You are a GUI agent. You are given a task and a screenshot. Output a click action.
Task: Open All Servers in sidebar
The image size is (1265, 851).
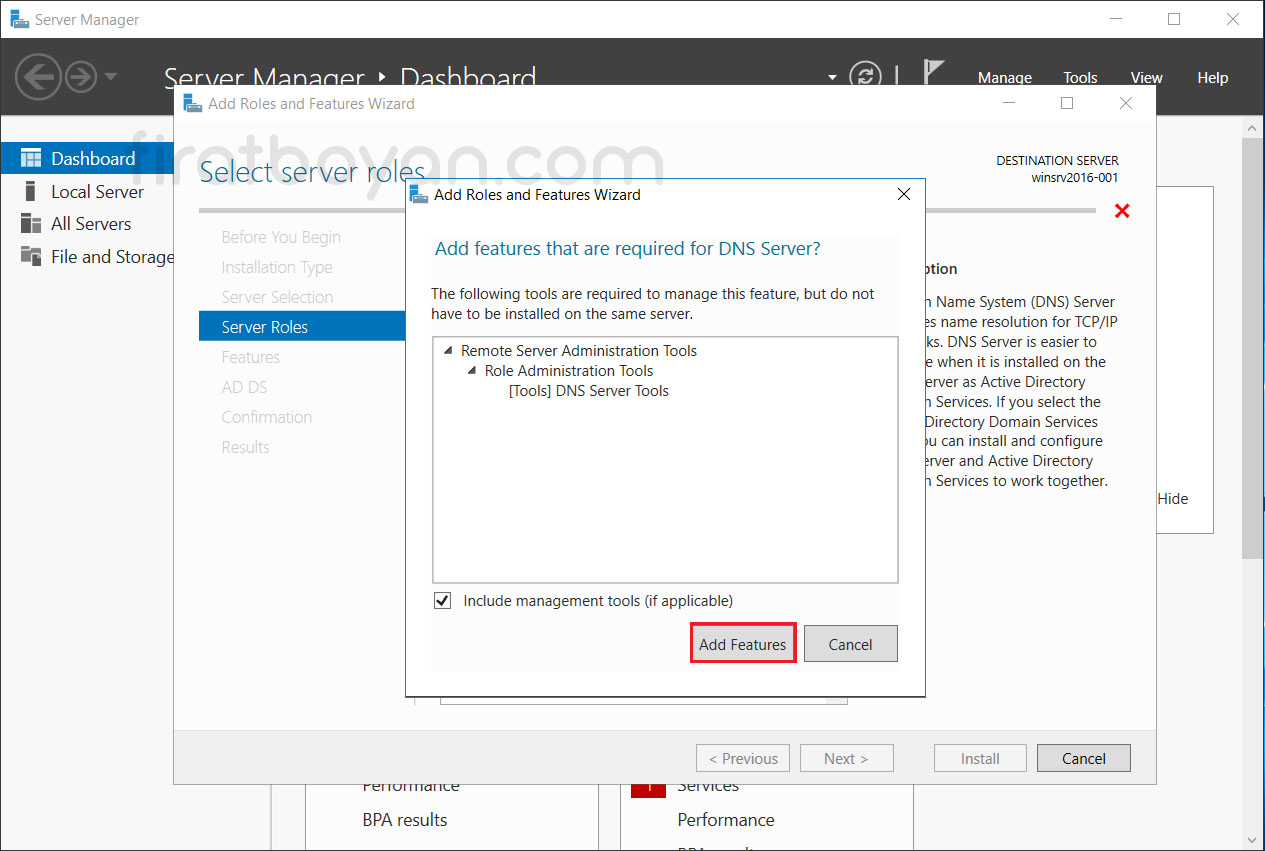point(91,224)
